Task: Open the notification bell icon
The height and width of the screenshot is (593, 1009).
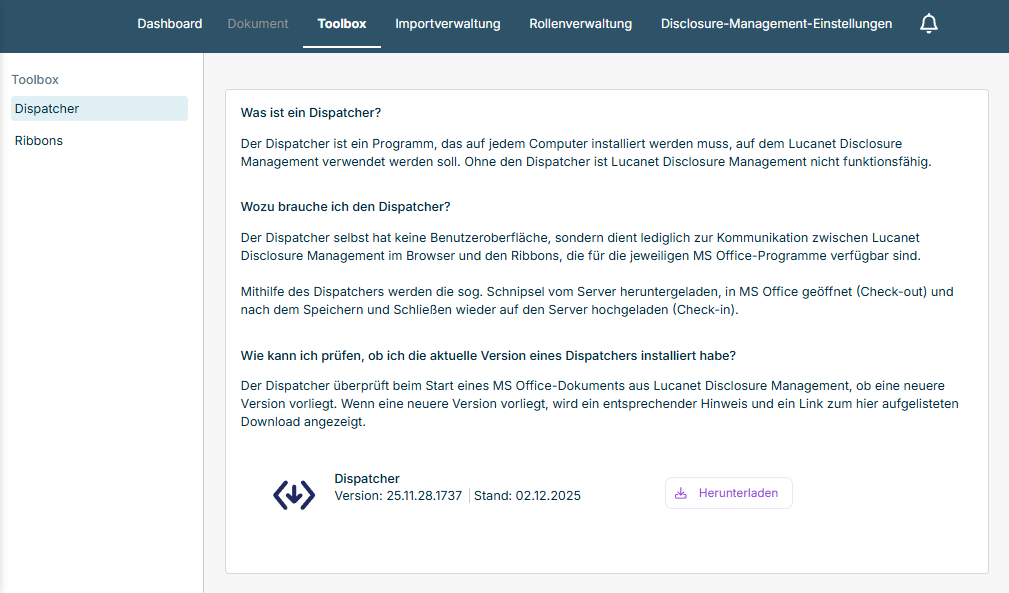Action: tap(928, 22)
